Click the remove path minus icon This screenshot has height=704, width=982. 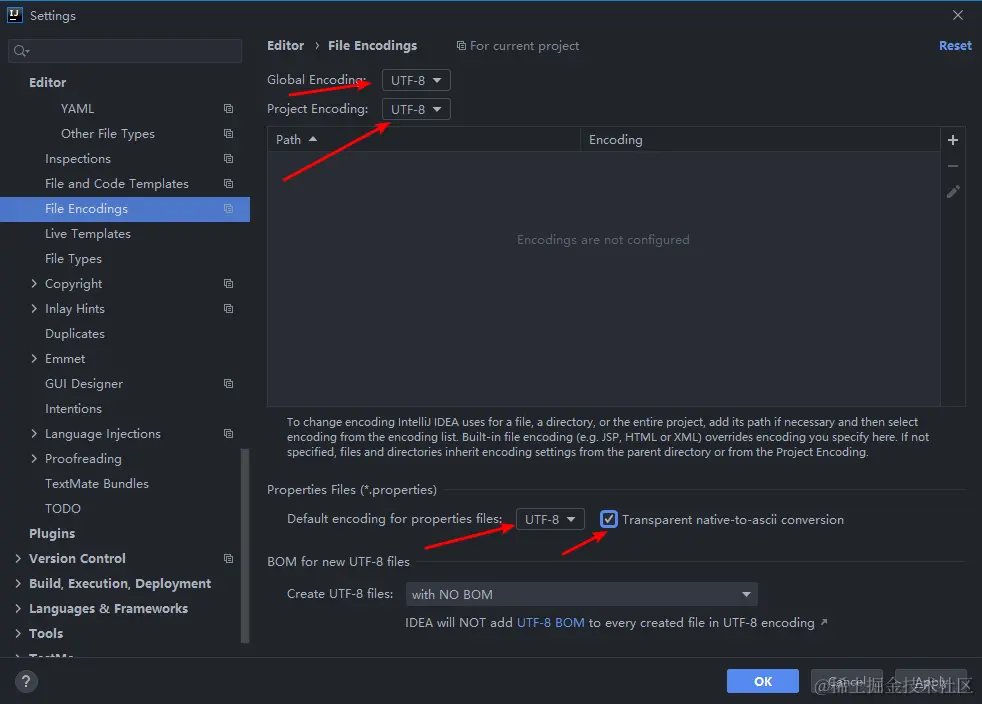[x=953, y=166]
